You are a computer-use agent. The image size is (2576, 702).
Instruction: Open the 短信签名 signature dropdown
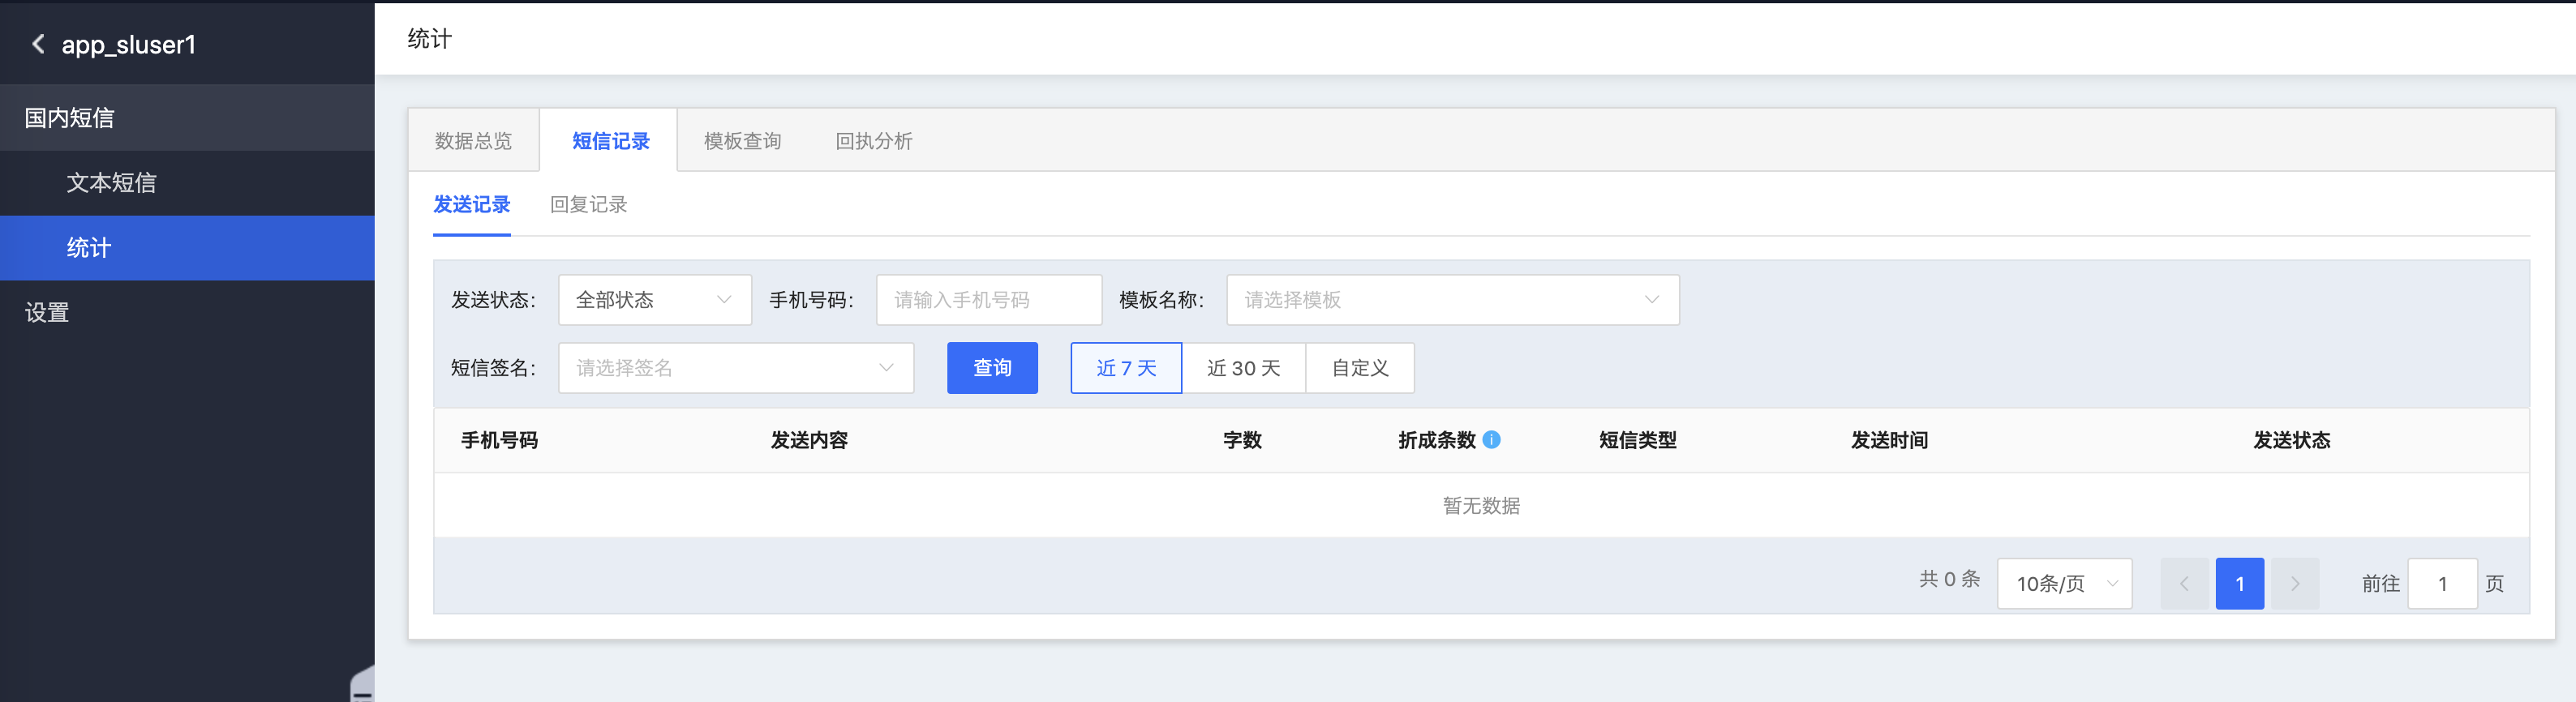(736, 368)
